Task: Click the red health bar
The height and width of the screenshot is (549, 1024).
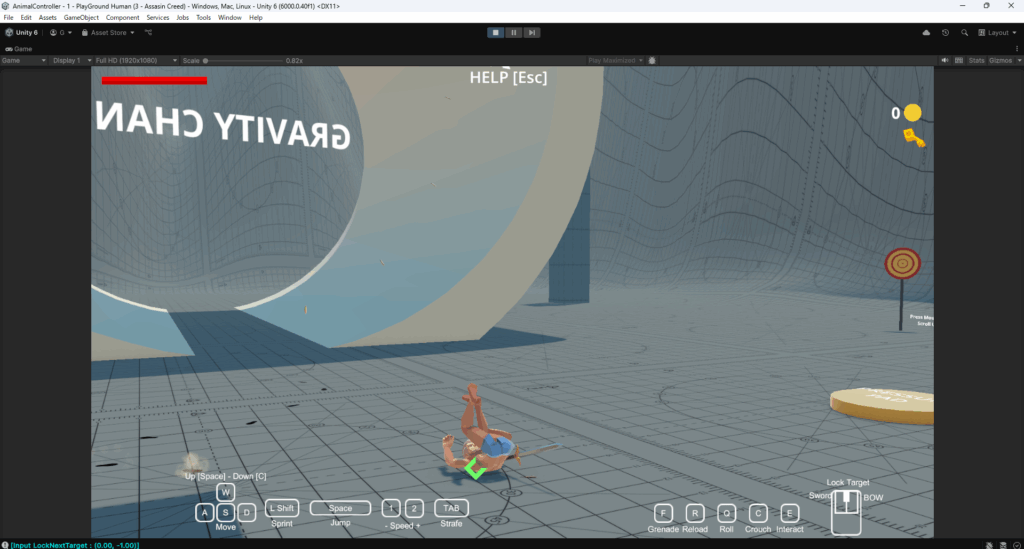Action: tap(154, 81)
